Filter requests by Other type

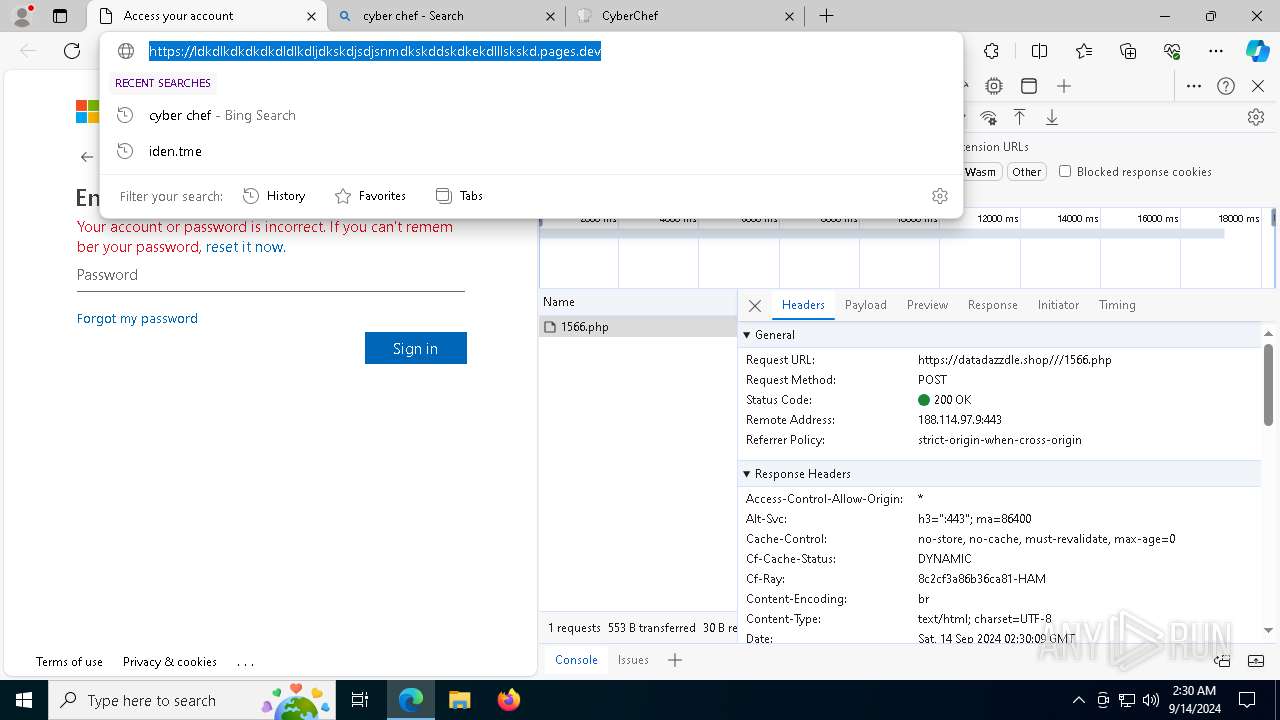(x=1026, y=172)
